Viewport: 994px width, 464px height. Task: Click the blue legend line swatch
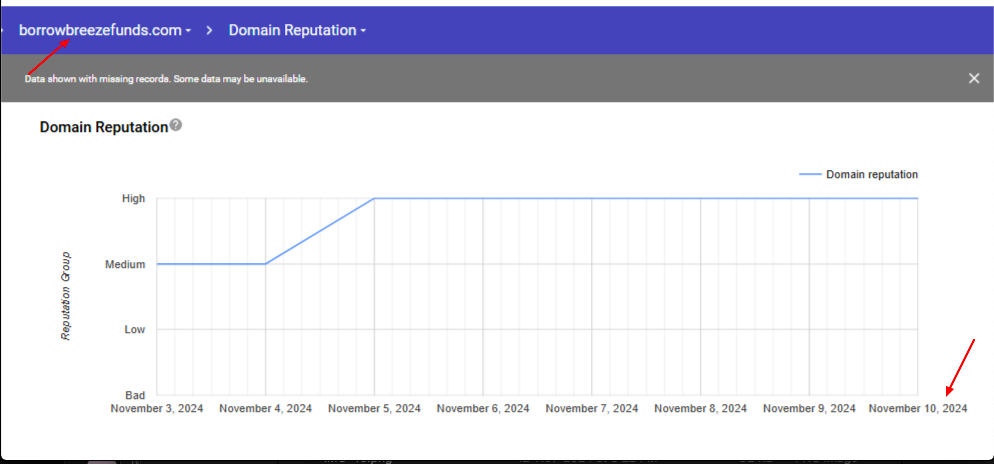810,174
